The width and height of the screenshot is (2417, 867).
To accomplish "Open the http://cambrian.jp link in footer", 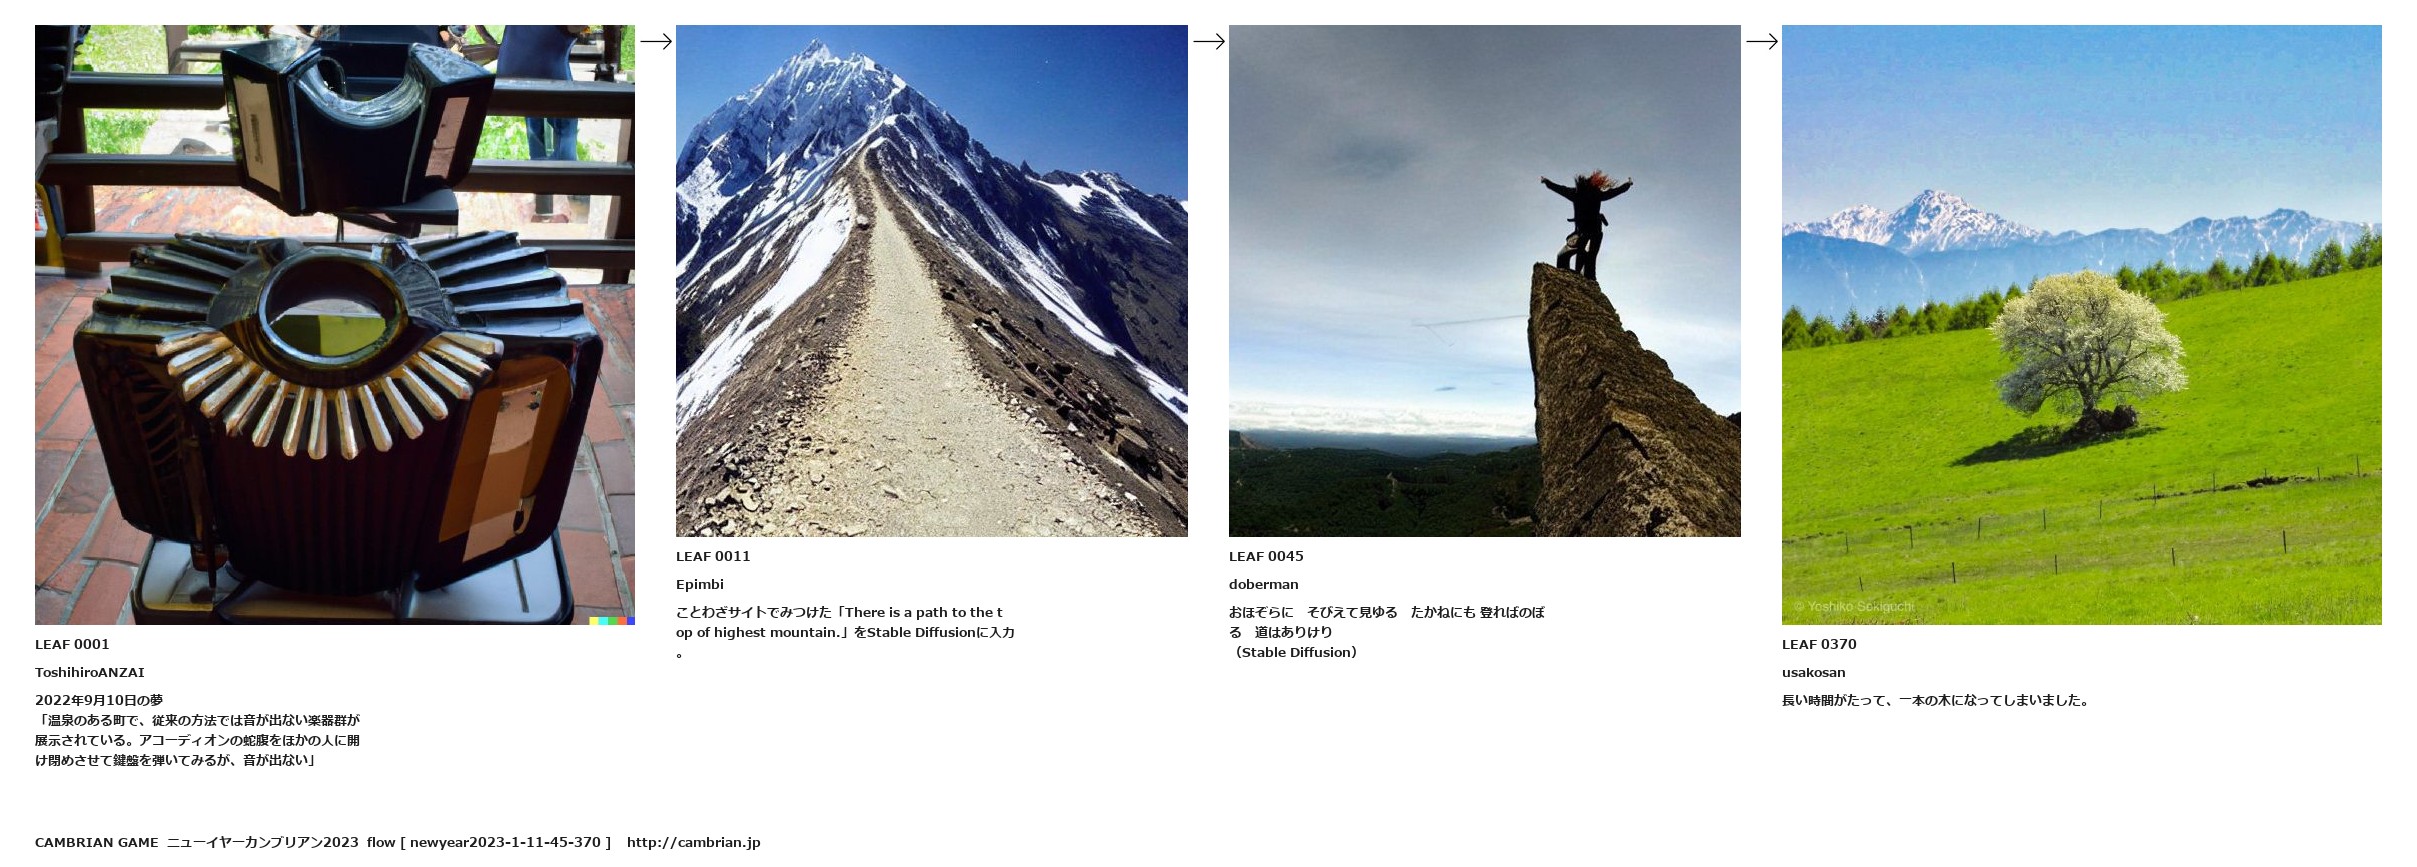I will click(694, 842).
